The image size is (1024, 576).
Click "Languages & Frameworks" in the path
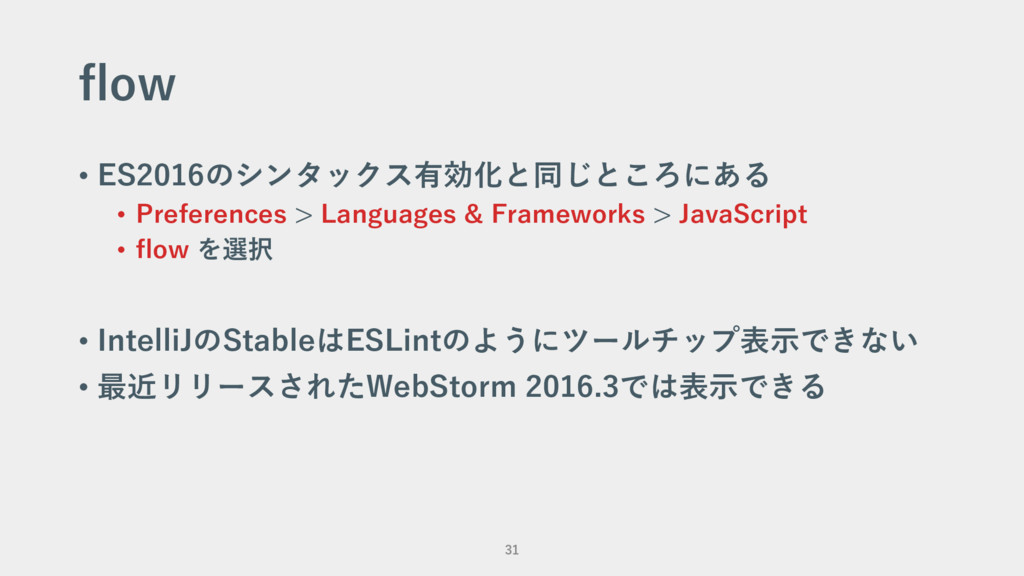[483, 214]
